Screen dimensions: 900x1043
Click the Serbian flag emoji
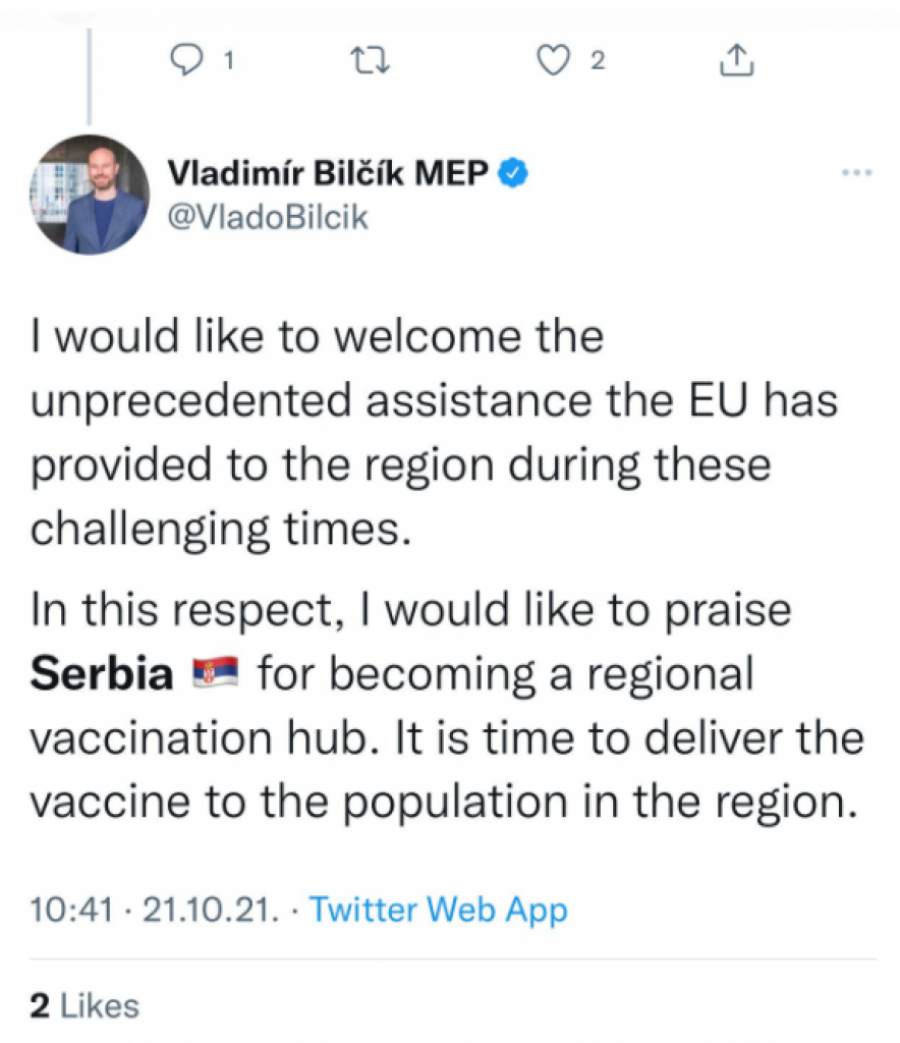click(x=215, y=675)
